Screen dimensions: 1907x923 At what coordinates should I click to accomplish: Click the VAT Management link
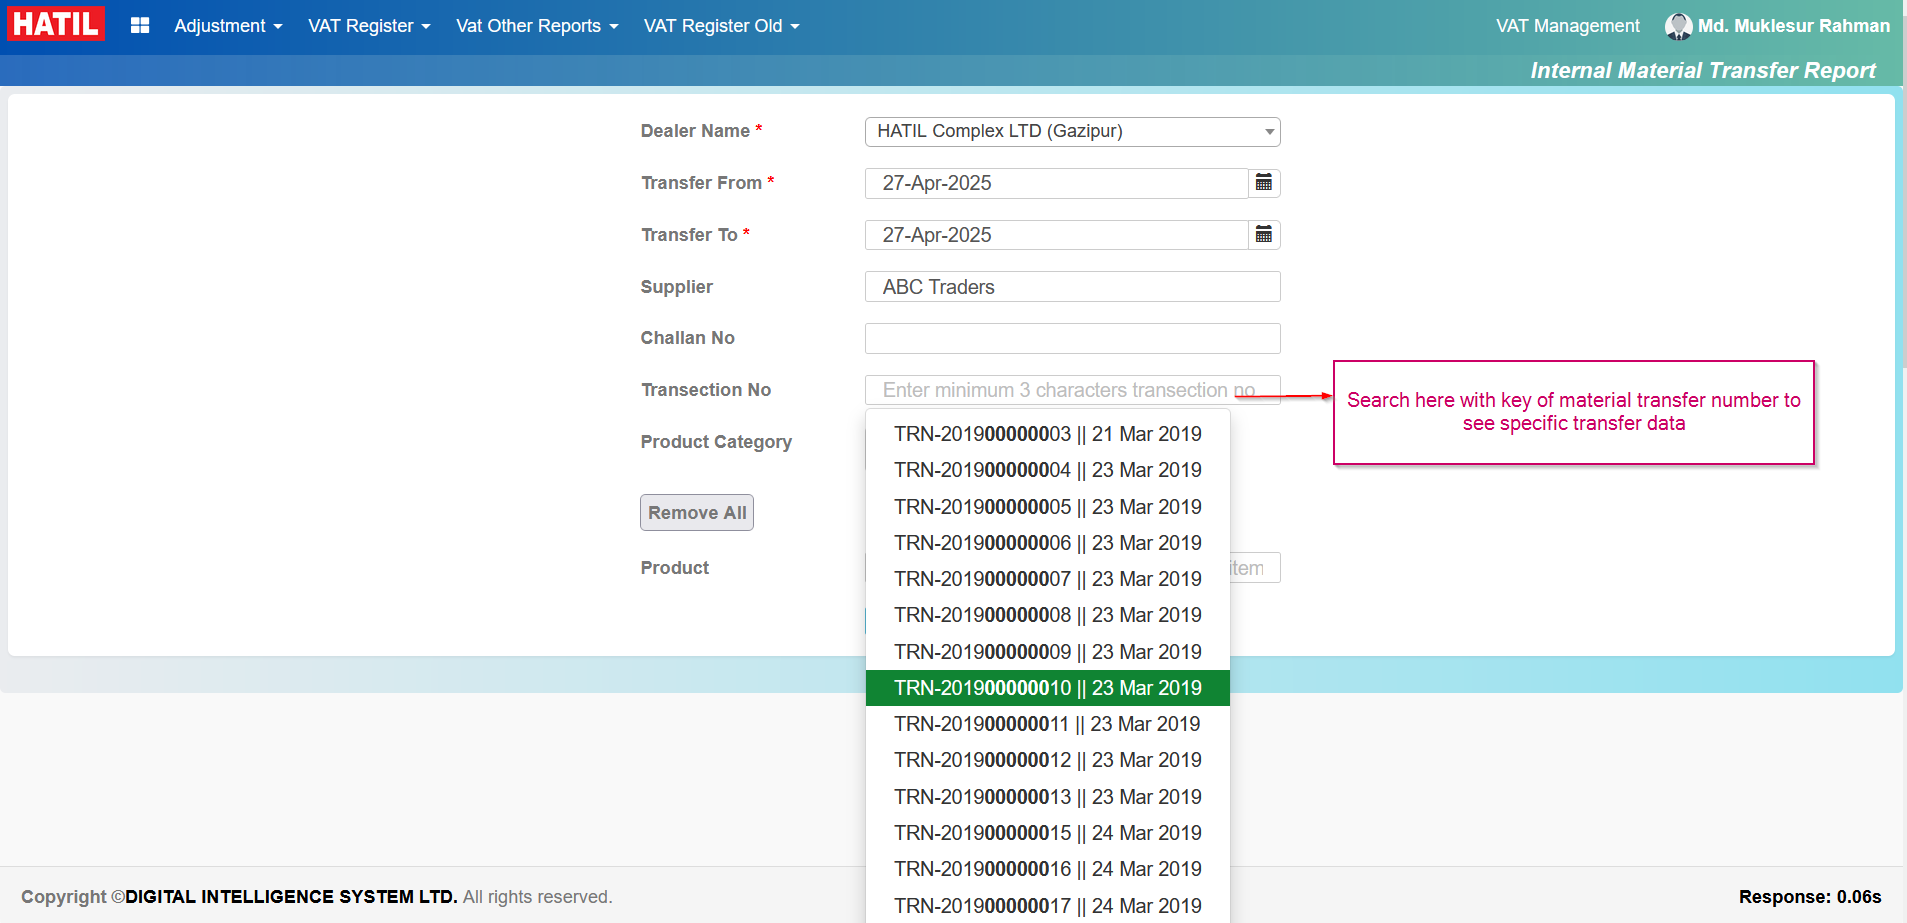pyautogui.click(x=1567, y=26)
